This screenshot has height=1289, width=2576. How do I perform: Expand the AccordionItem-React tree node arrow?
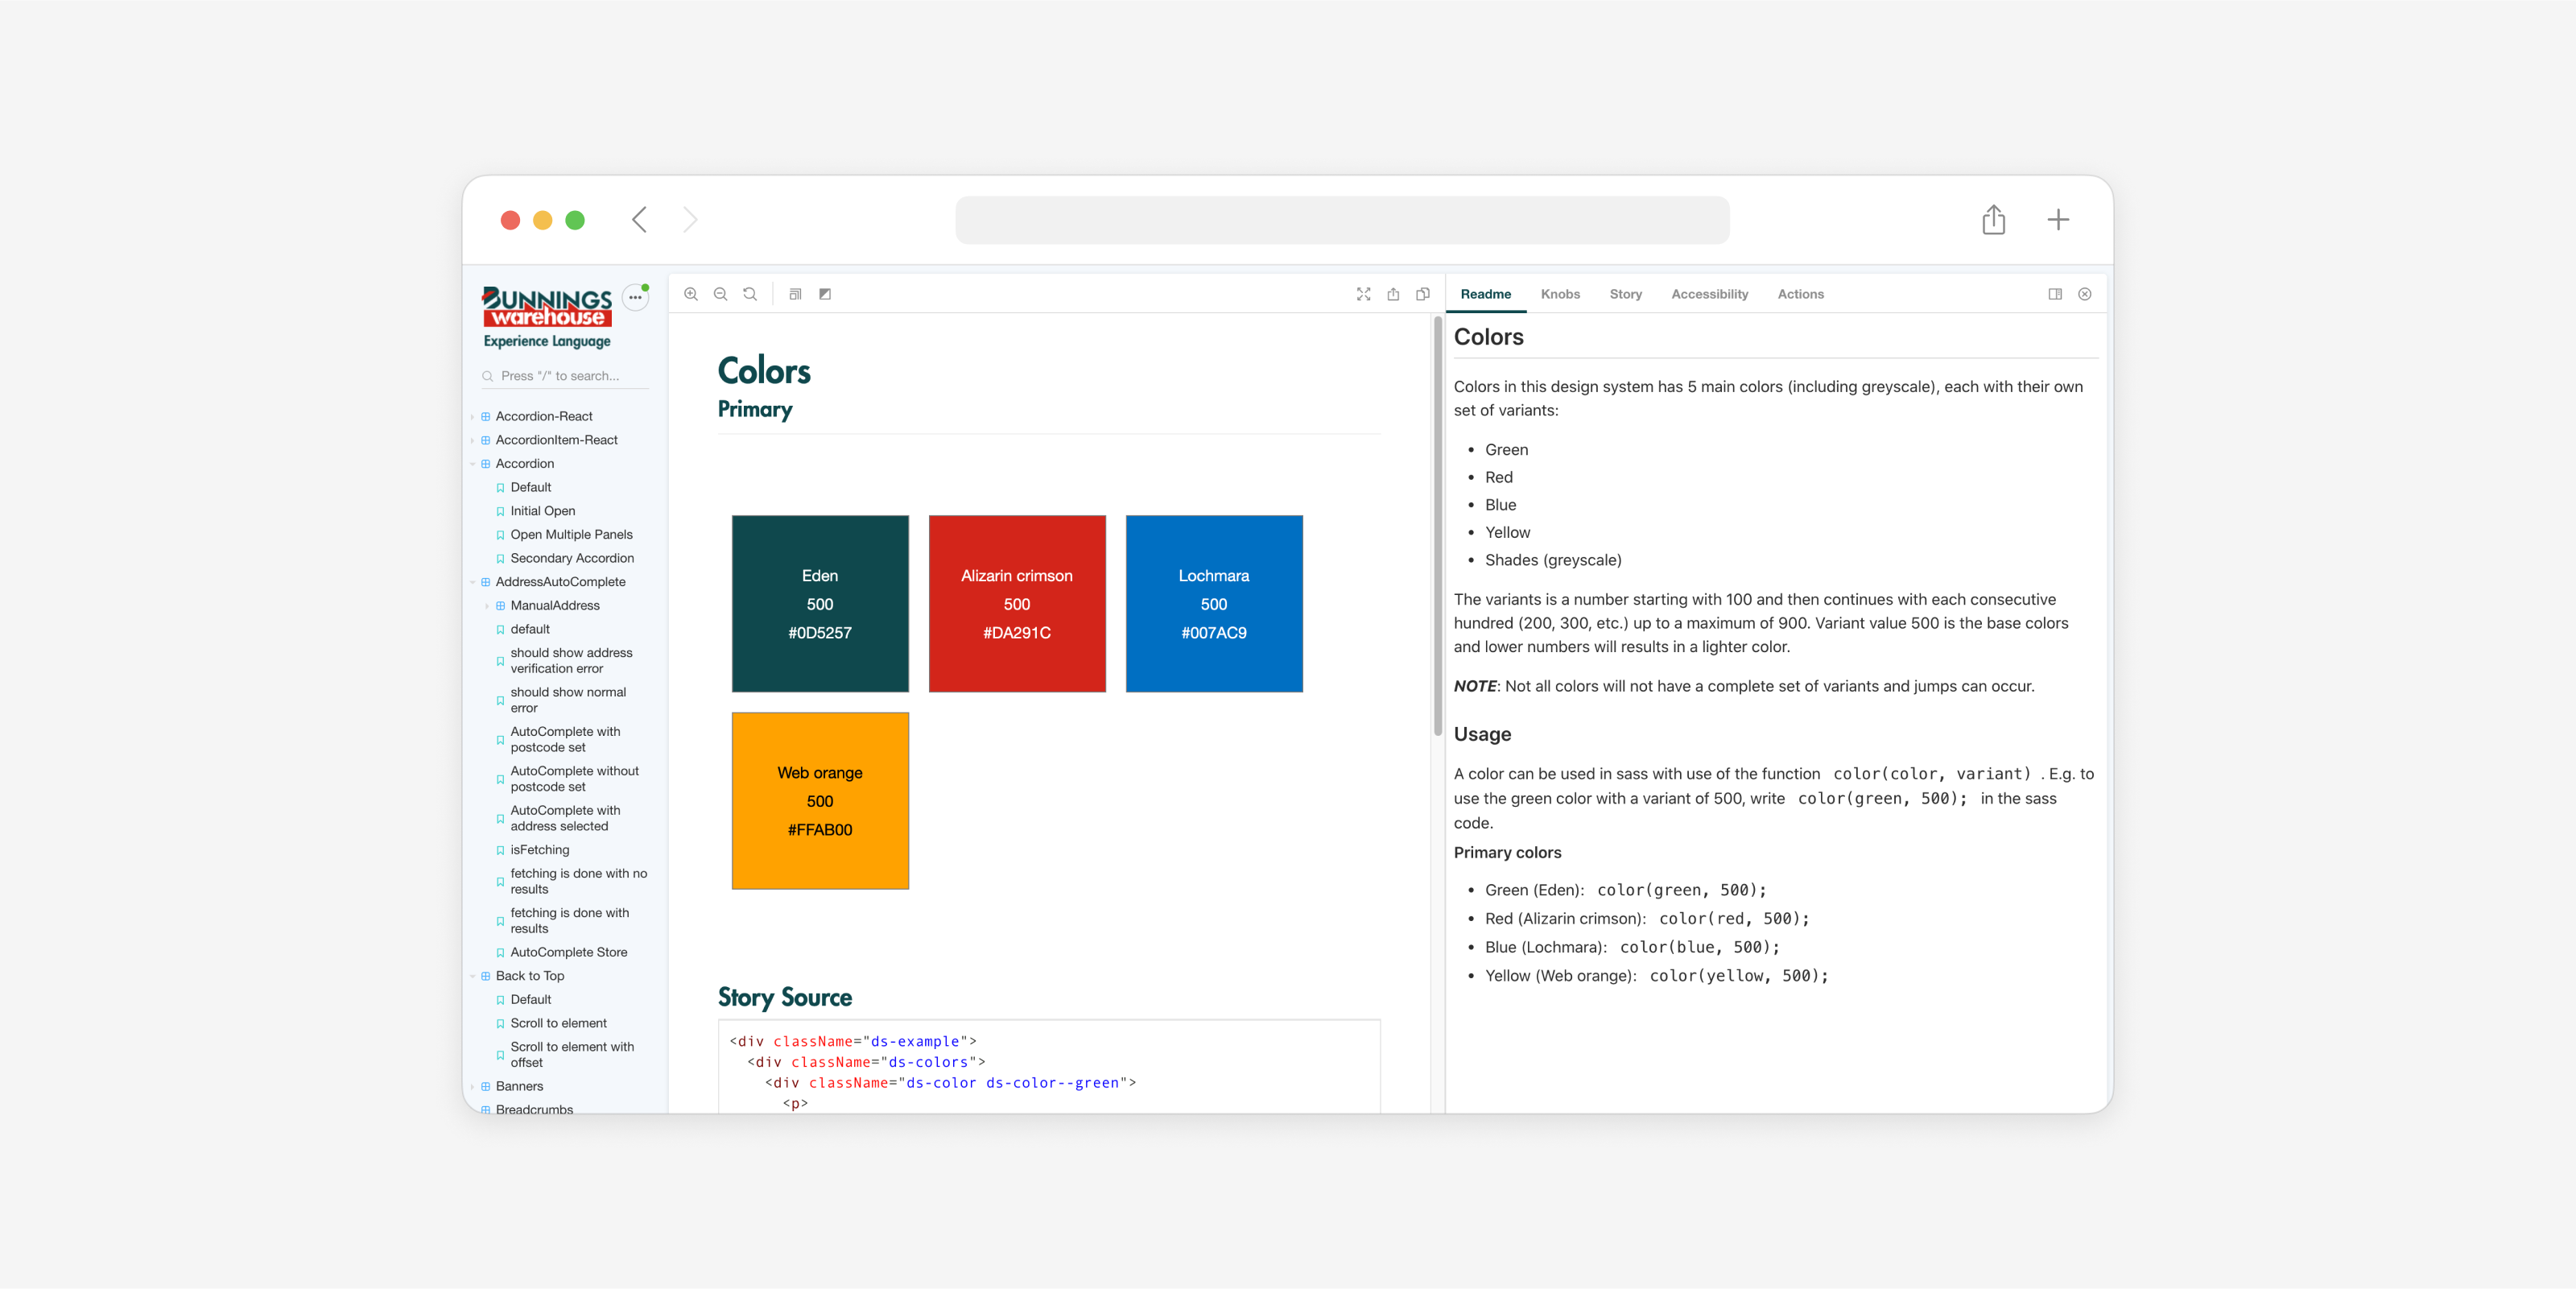coord(472,440)
